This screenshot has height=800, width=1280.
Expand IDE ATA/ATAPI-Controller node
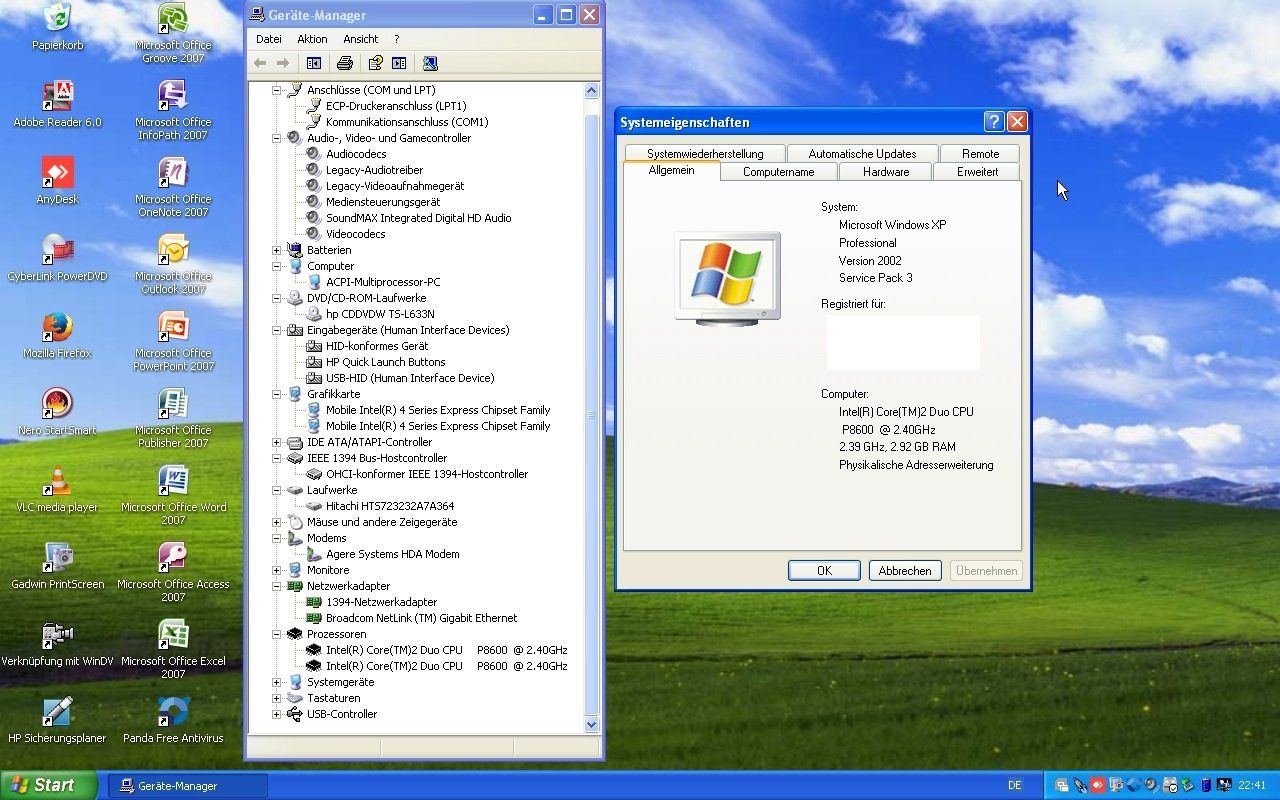[x=277, y=442]
